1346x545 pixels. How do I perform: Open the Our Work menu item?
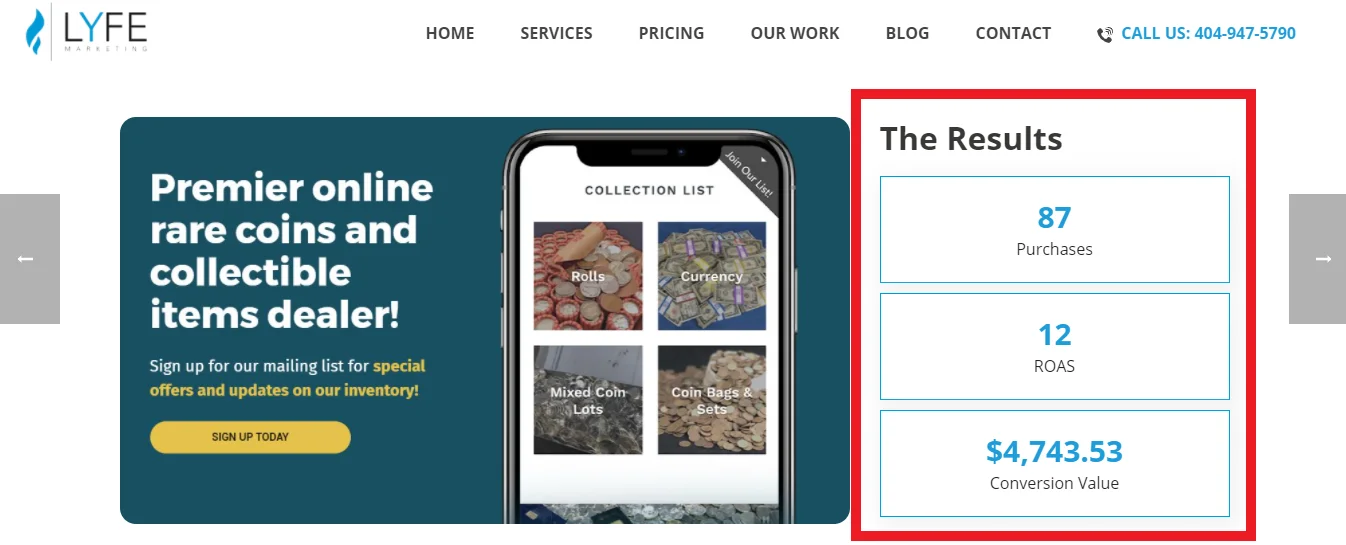(x=795, y=33)
